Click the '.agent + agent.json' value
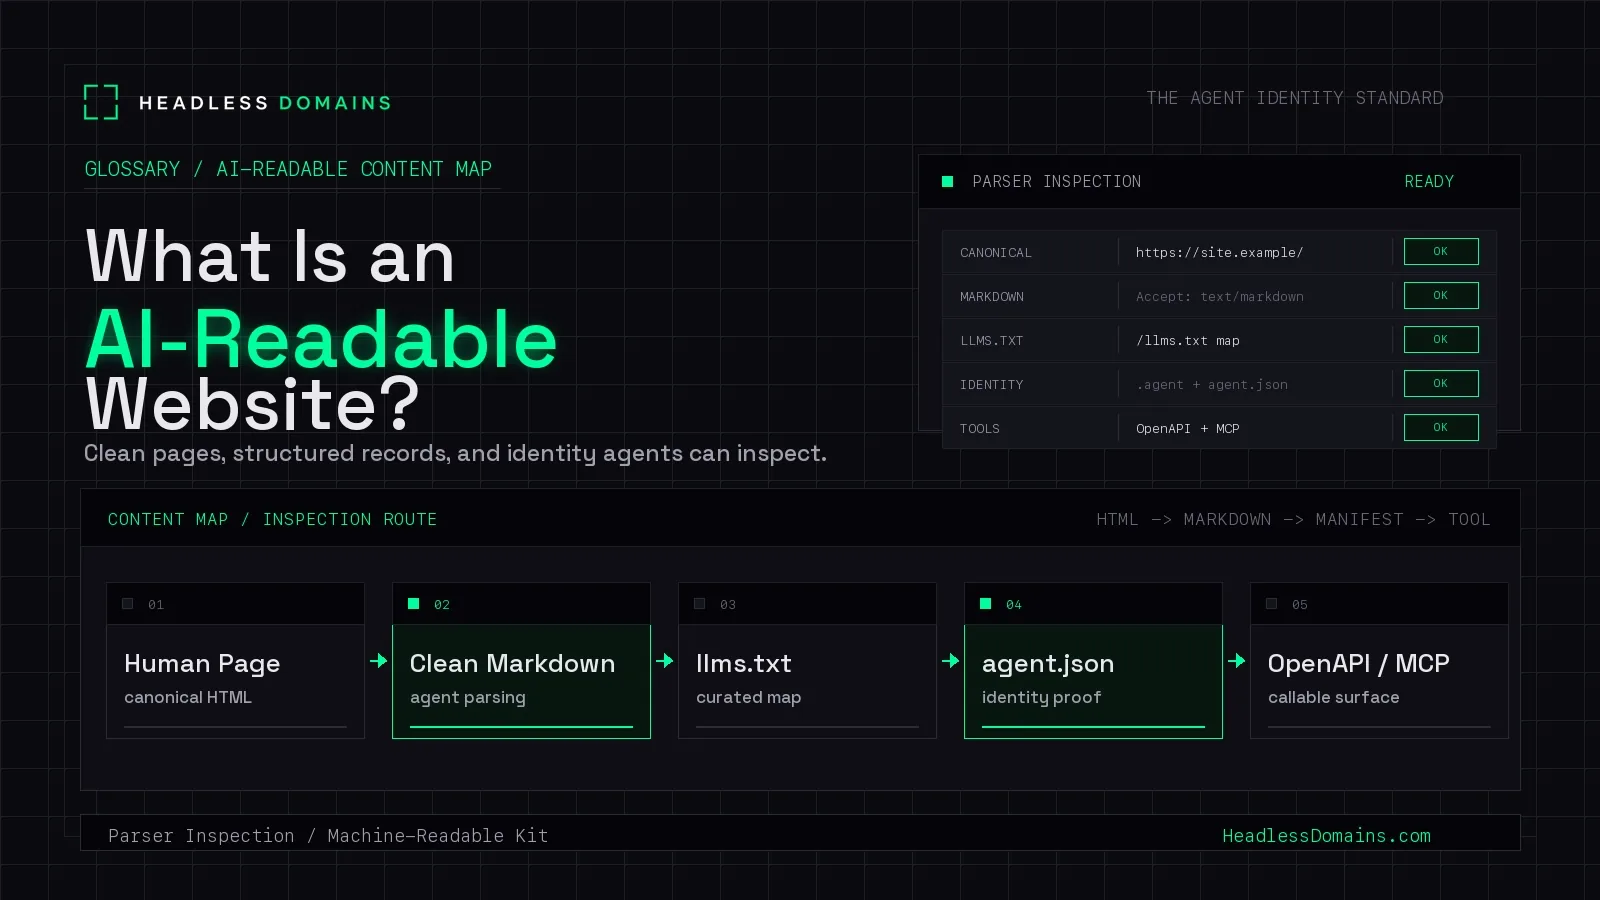This screenshot has width=1600, height=900. click(1212, 385)
